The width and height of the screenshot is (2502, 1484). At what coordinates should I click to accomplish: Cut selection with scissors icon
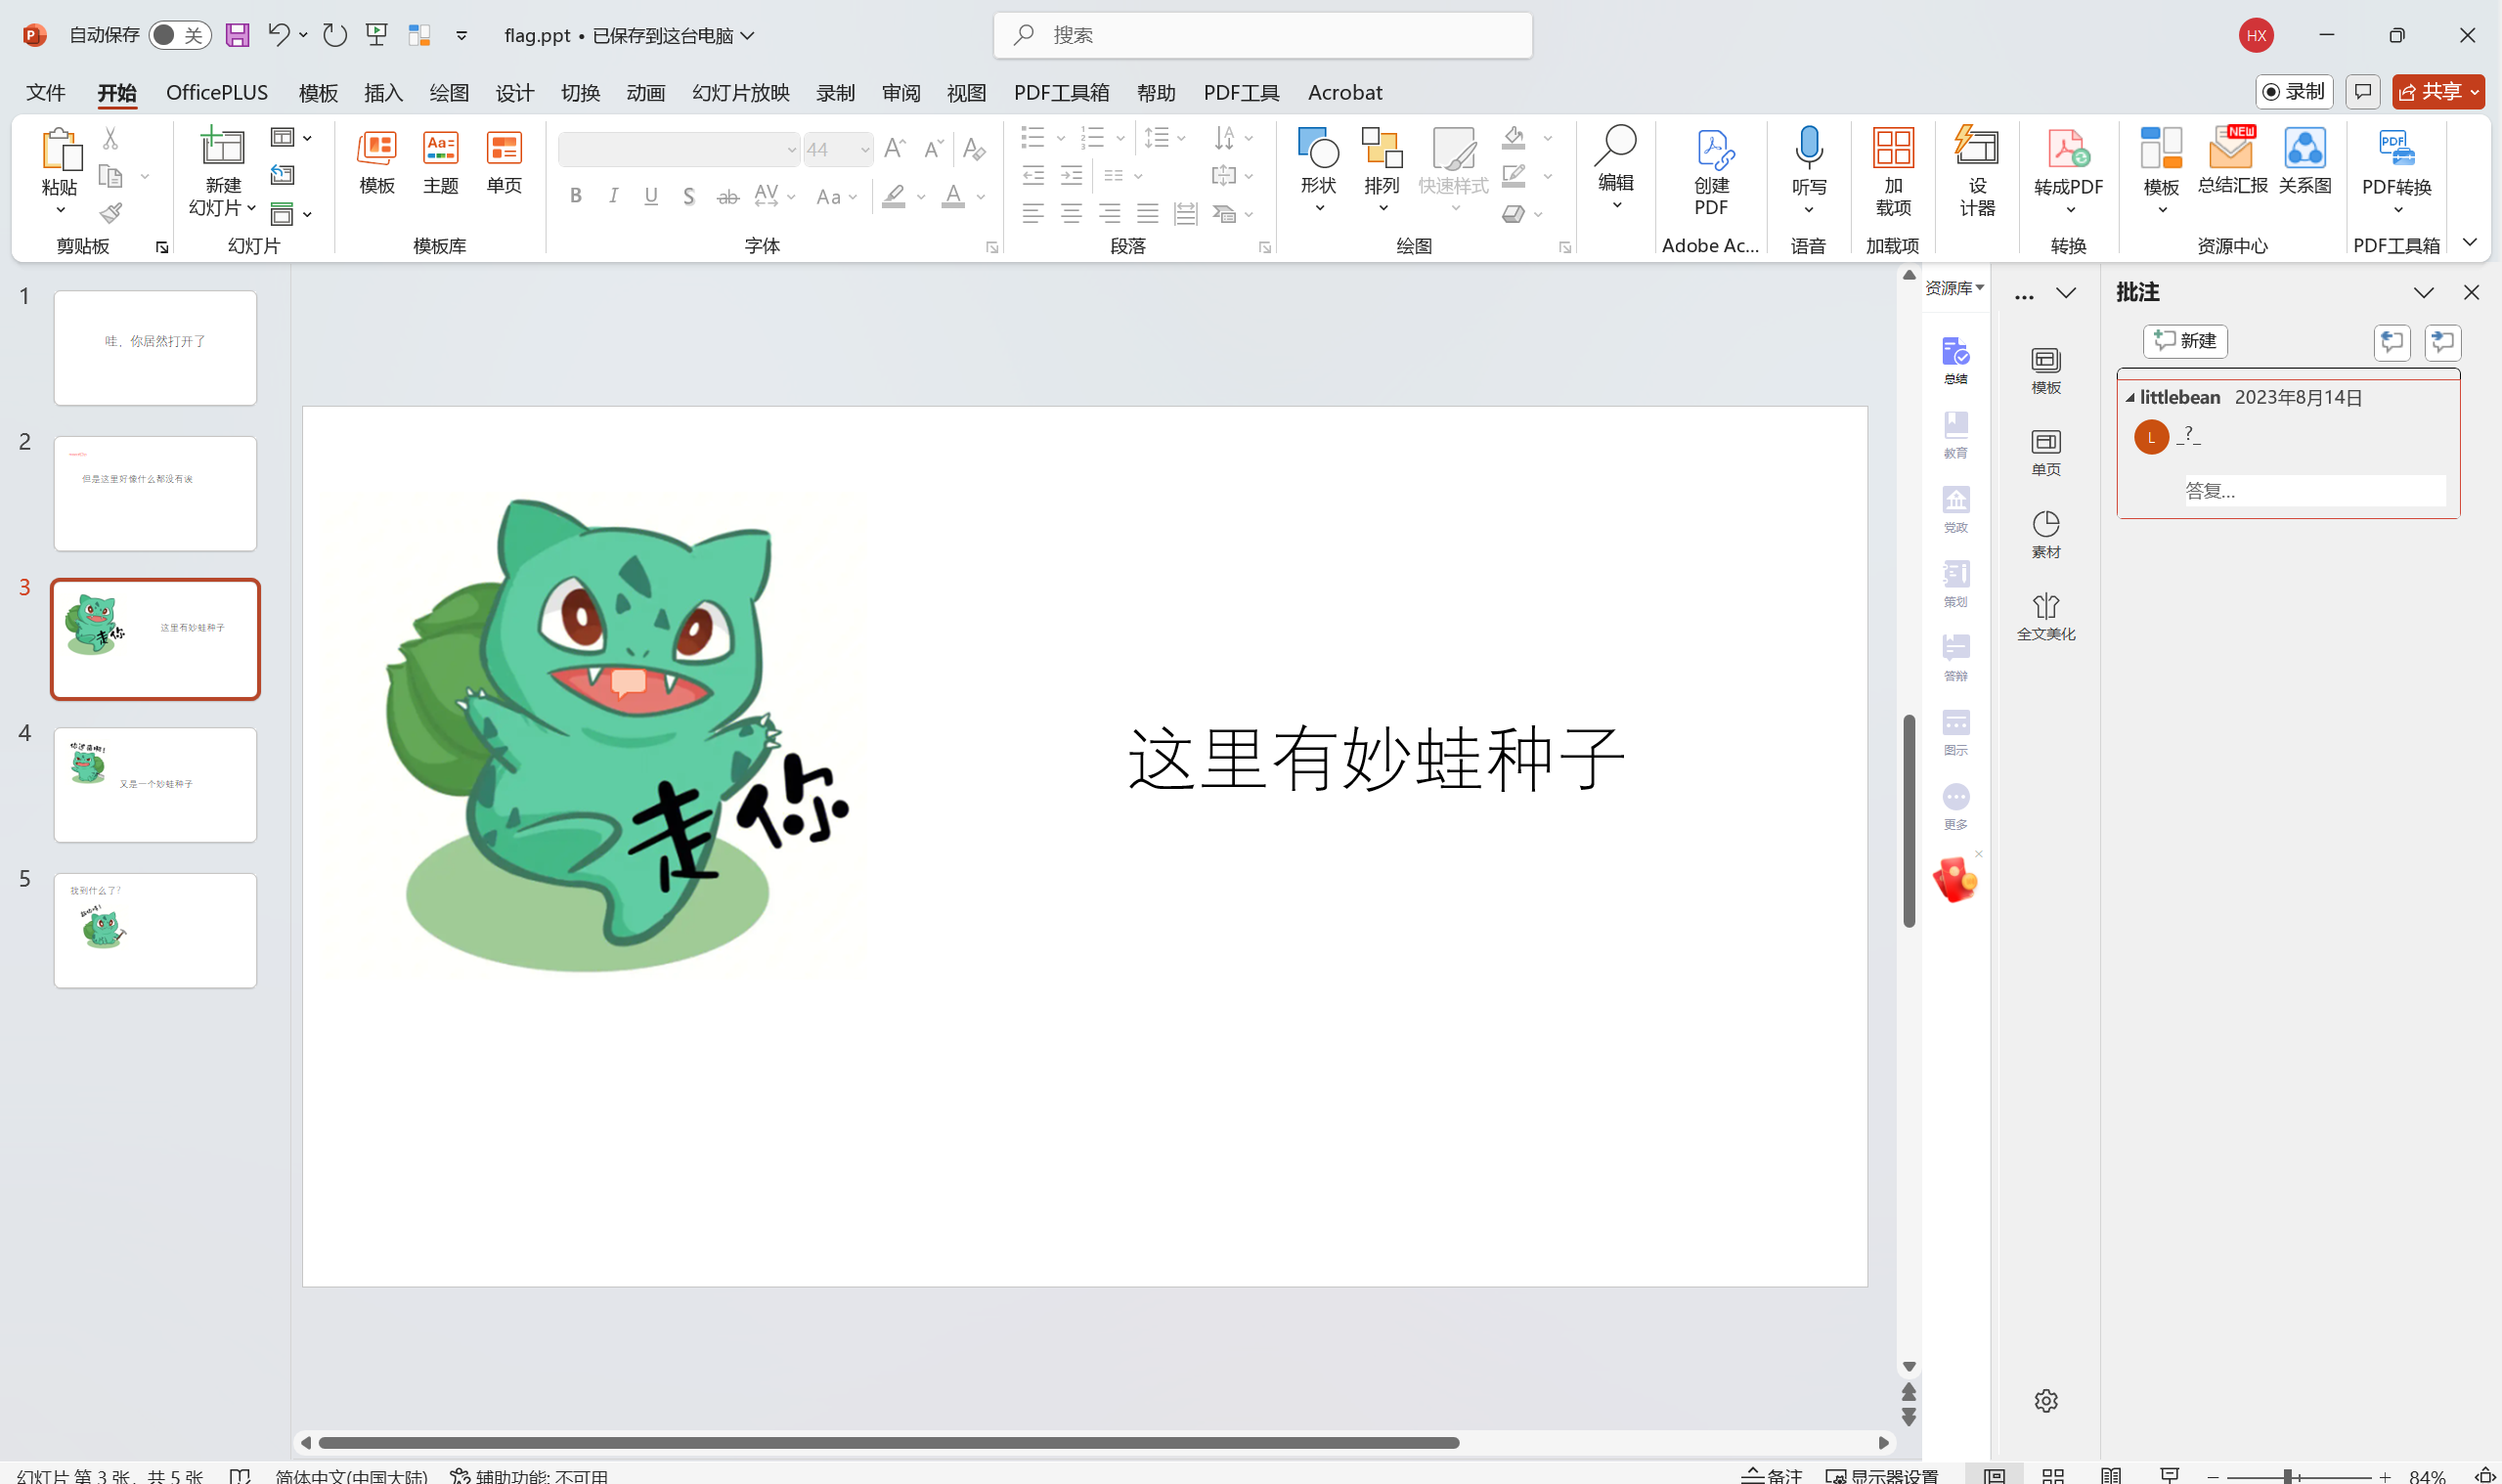pyautogui.click(x=111, y=138)
